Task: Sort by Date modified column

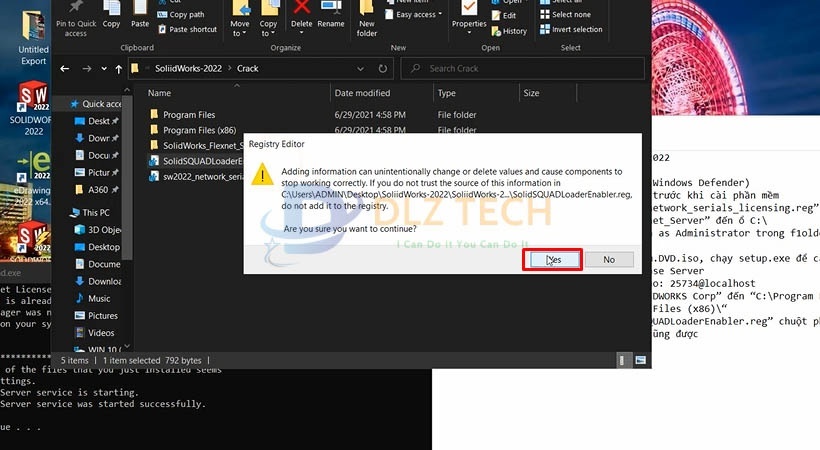Action: (362, 93)
